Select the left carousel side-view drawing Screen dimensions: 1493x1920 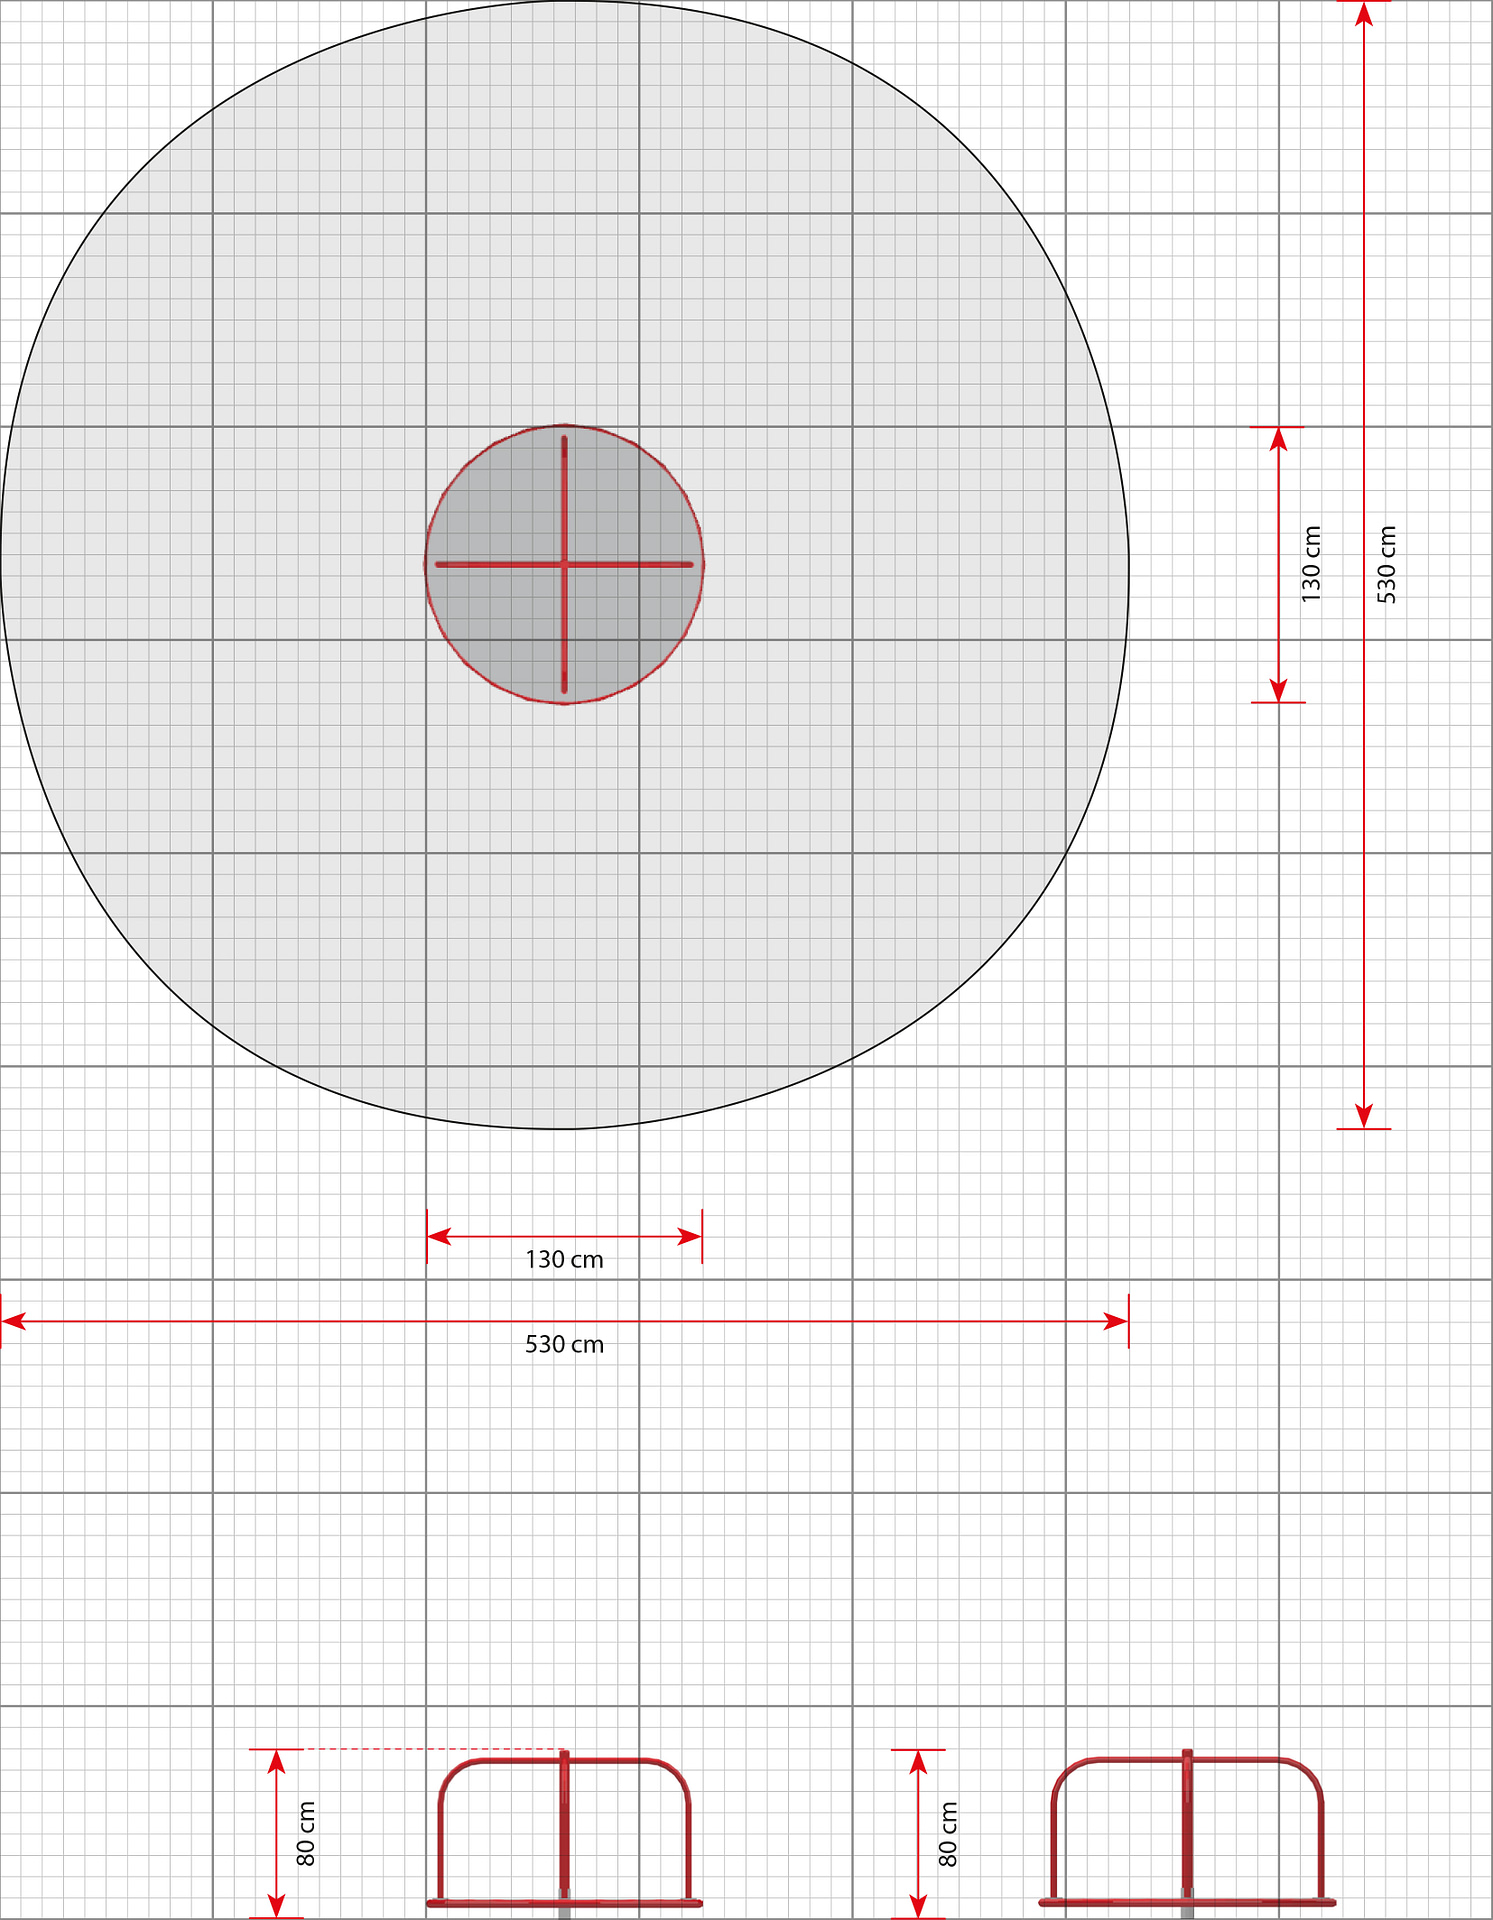tap(564, 1832)
